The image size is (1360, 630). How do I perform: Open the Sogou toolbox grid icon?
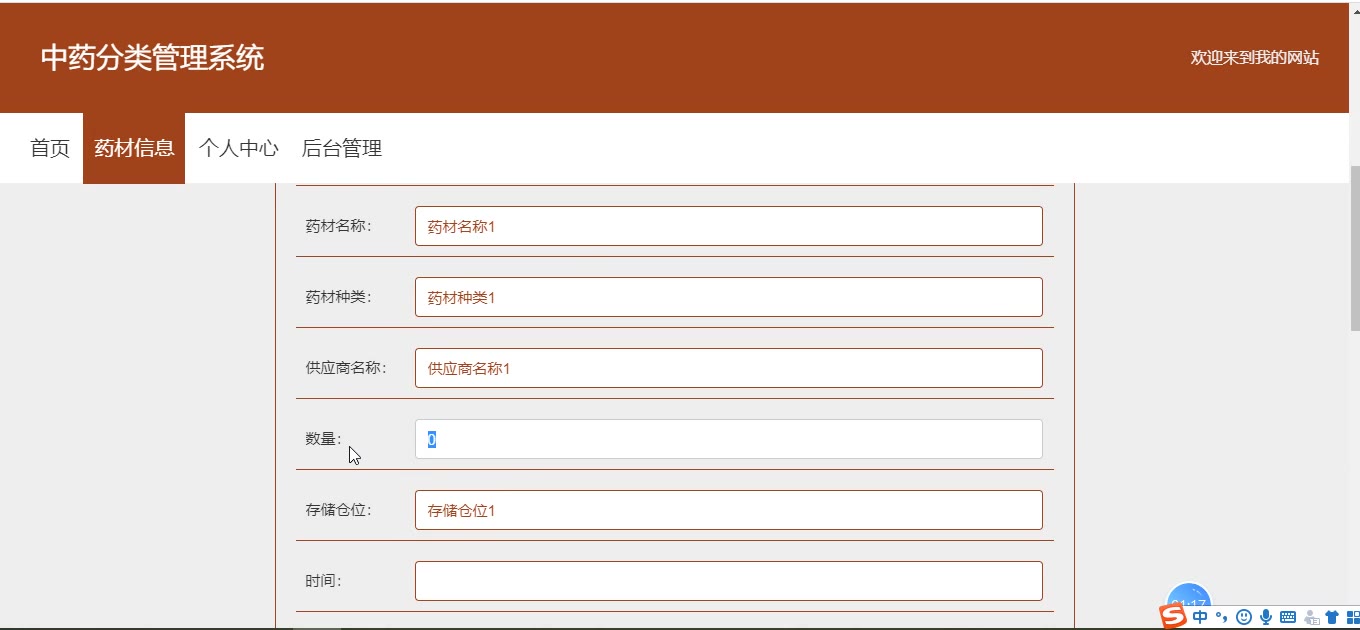click(x=1353, y=617)
